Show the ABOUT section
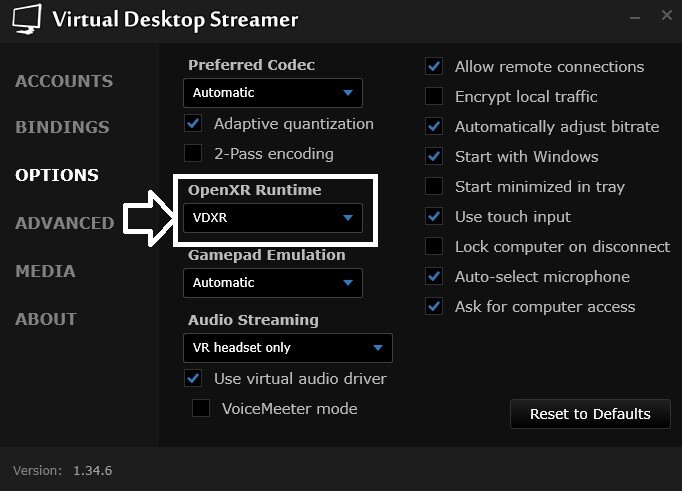 [46, 319]
